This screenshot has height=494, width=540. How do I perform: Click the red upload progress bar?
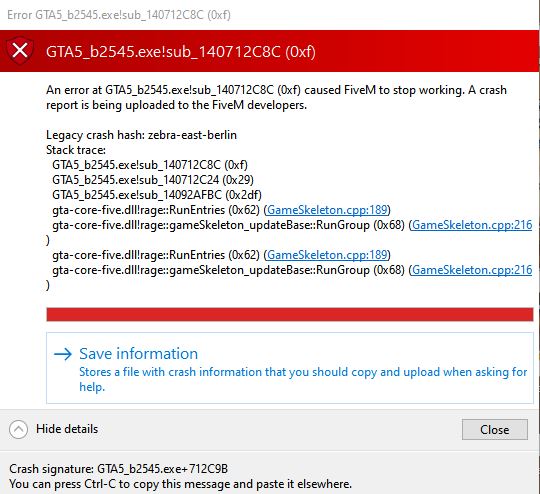(290, 315)
